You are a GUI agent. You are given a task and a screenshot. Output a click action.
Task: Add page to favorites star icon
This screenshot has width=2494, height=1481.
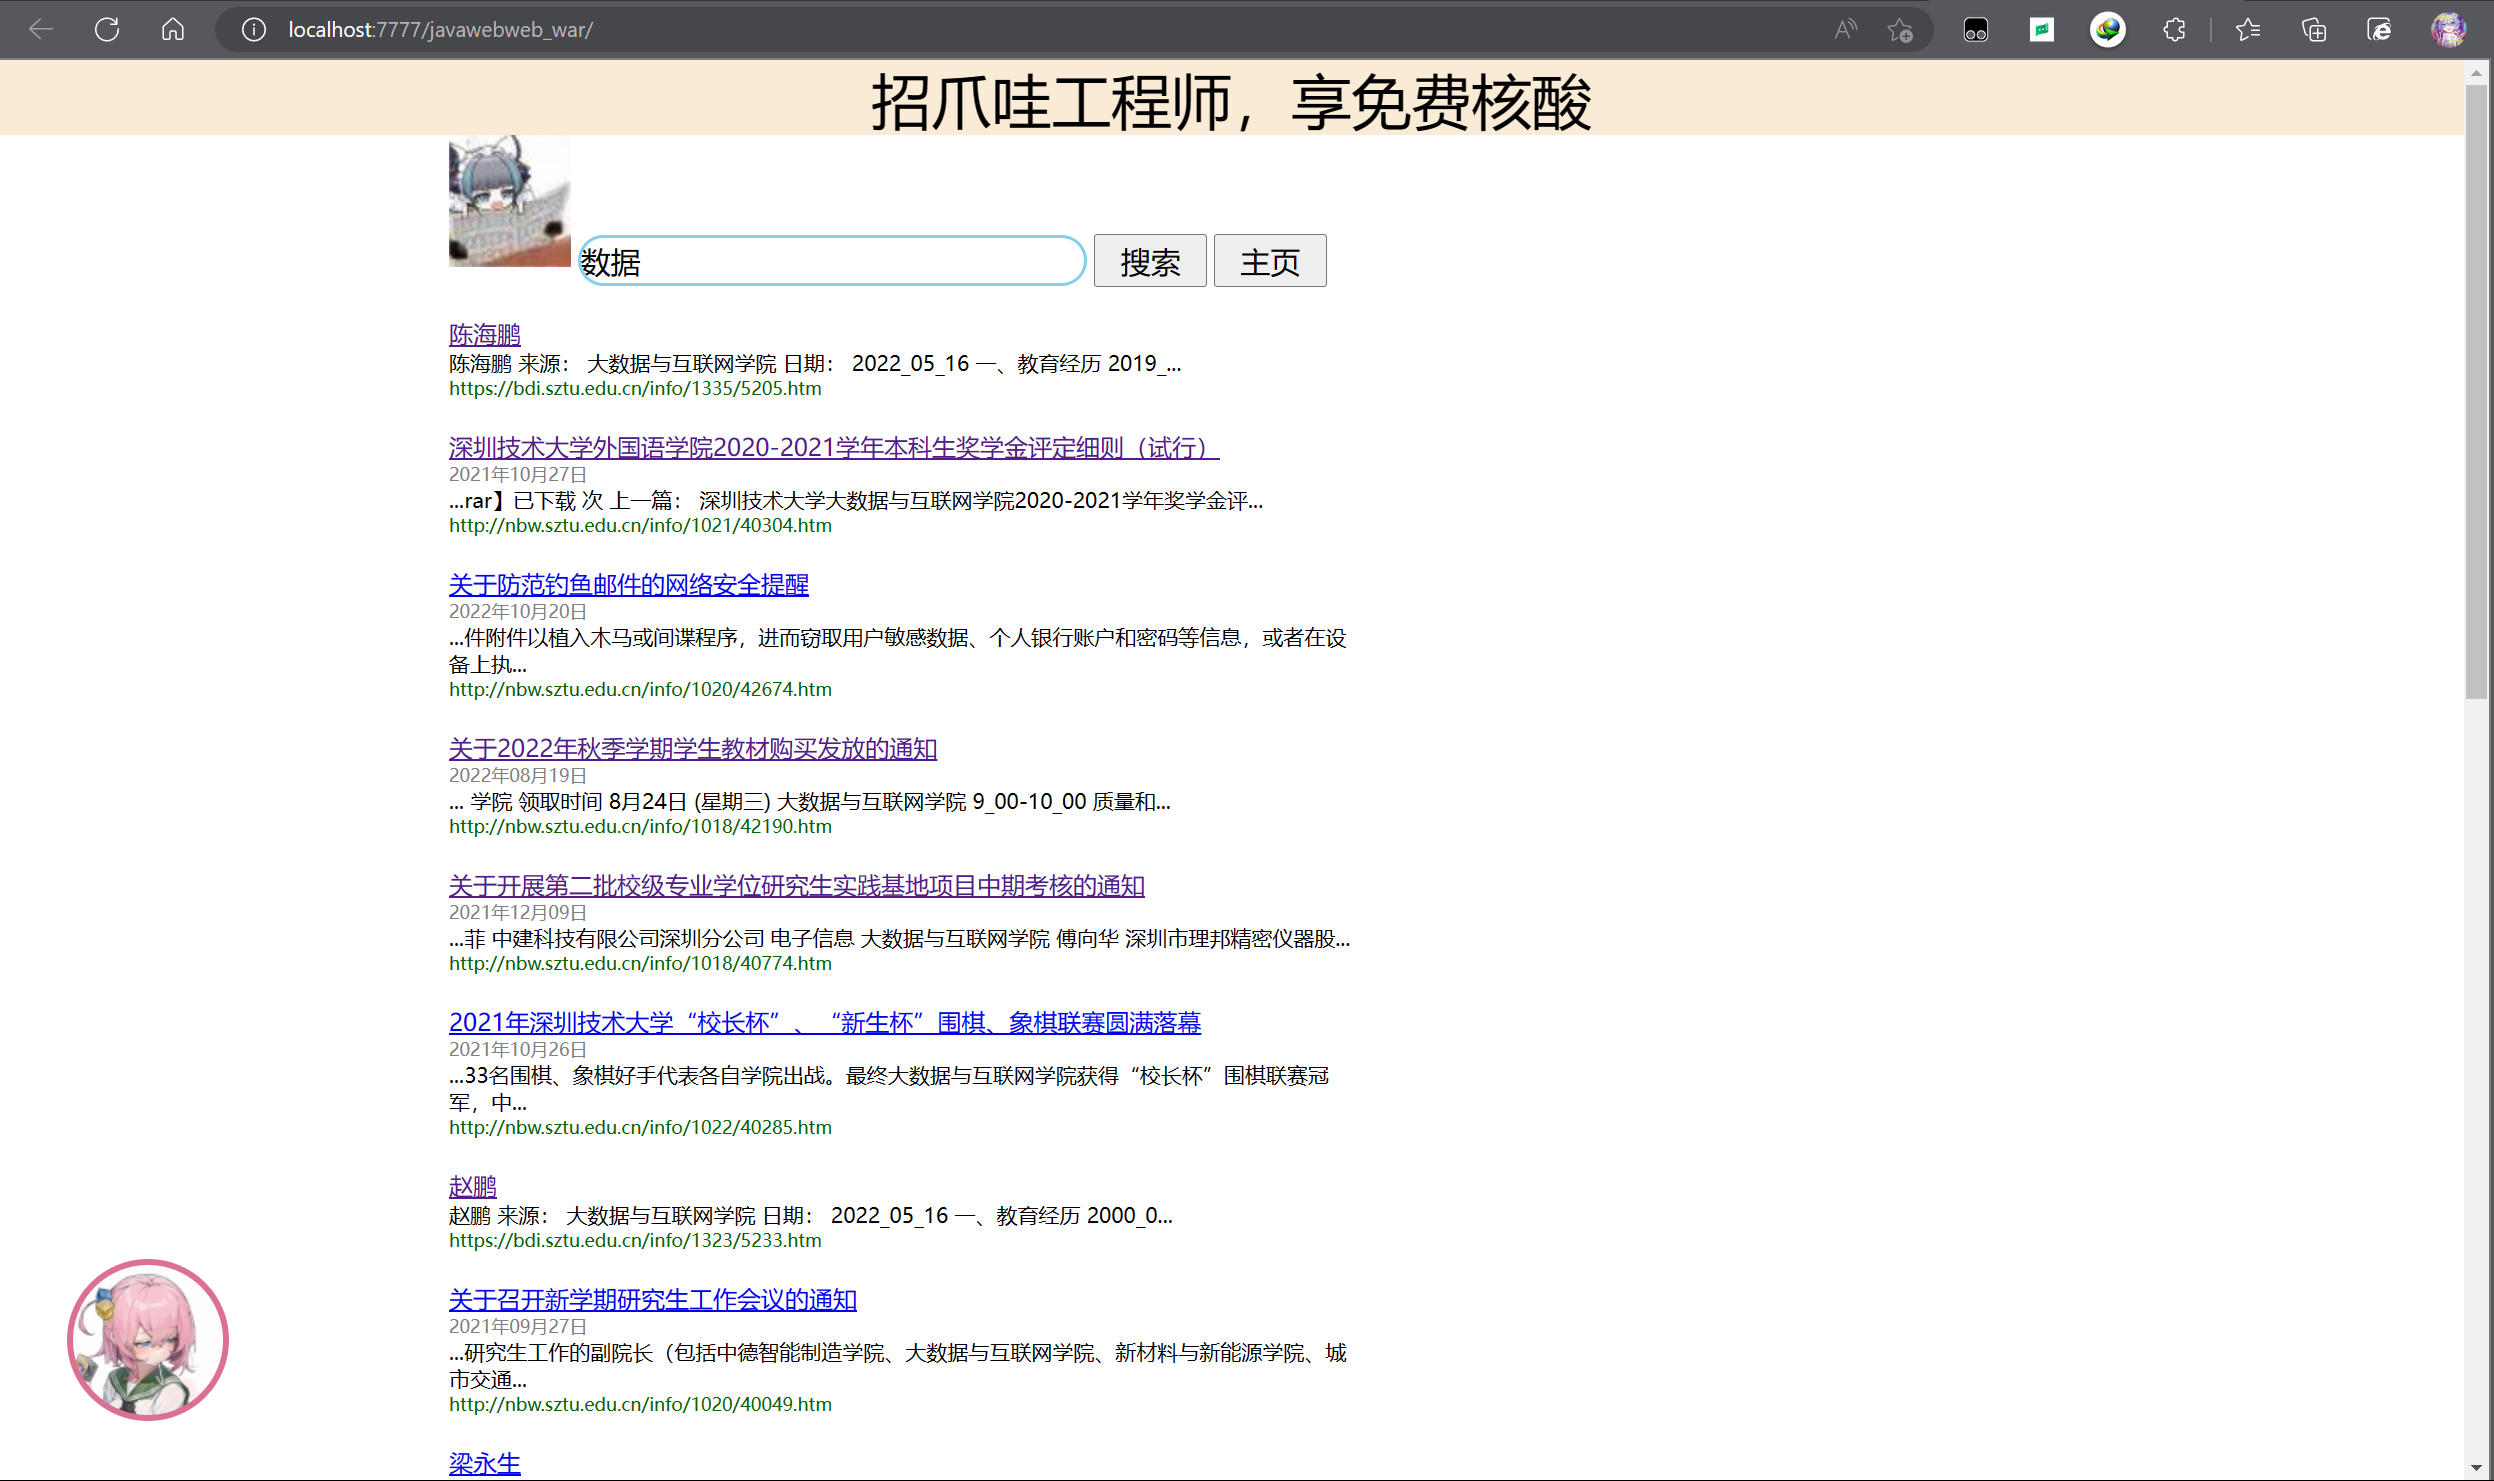tap(1900, 30)
